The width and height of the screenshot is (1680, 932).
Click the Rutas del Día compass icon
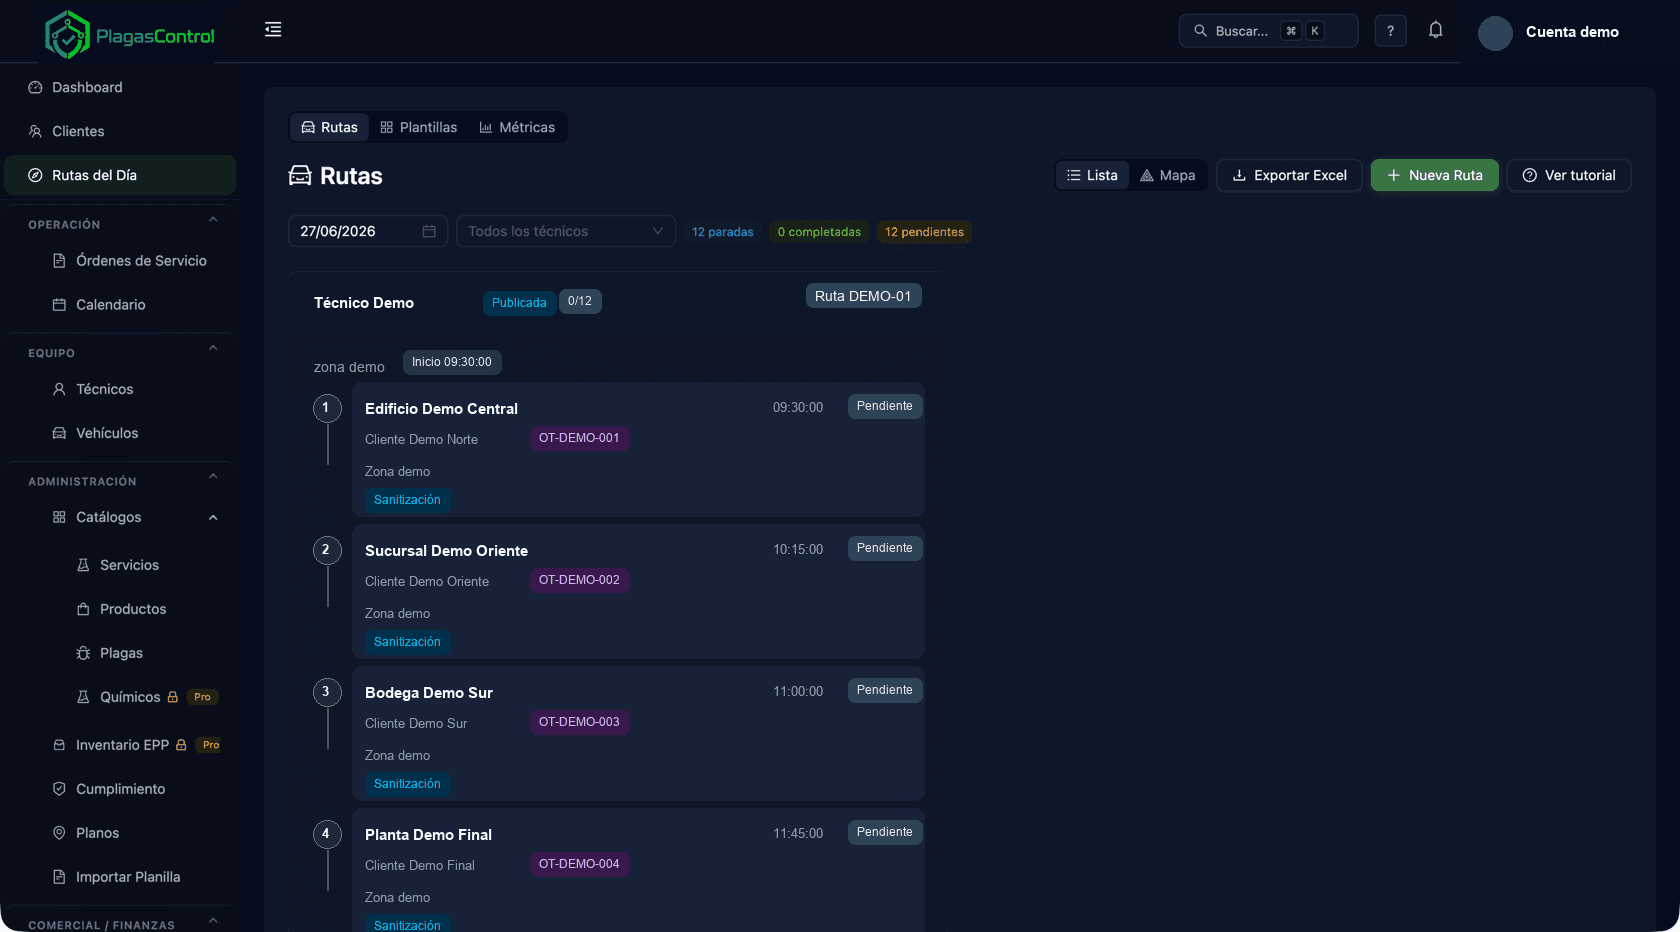pyautogui.click(x=35, y=175)
